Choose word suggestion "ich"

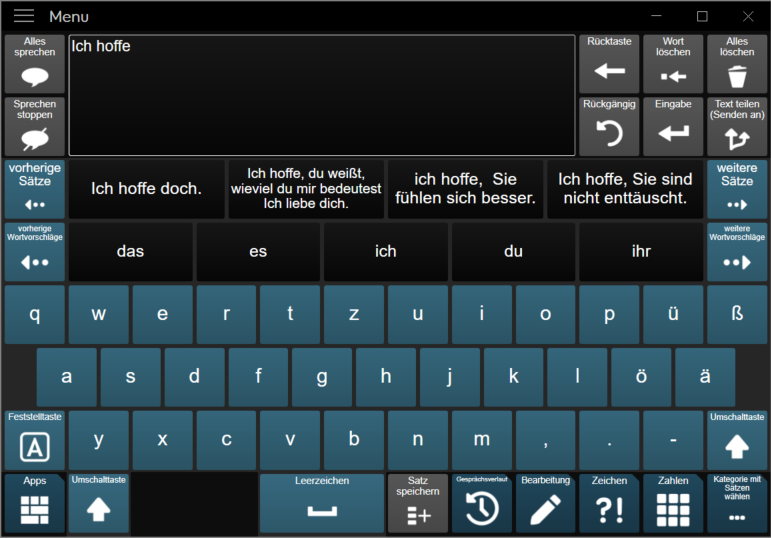[x=386, y=252]
